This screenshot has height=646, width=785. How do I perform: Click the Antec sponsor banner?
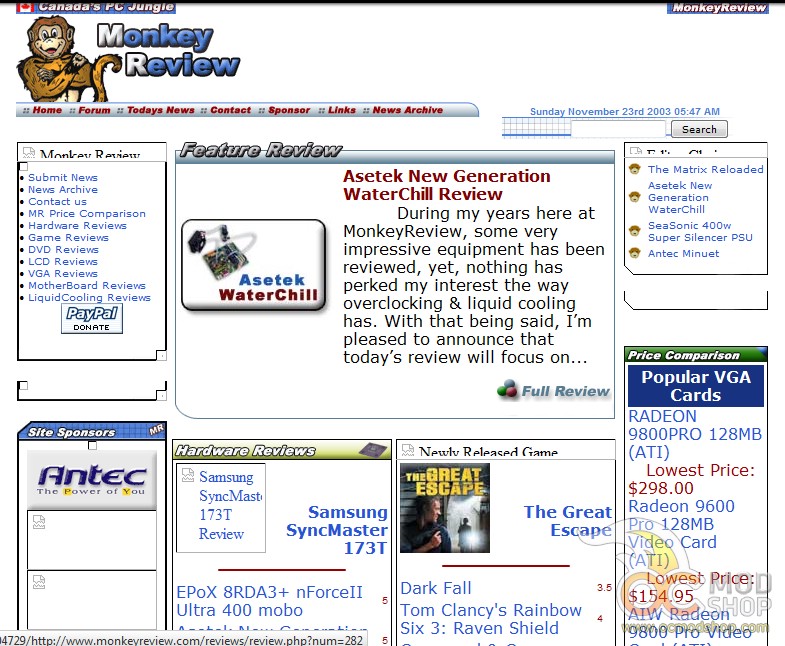click(x=92, y=479)
